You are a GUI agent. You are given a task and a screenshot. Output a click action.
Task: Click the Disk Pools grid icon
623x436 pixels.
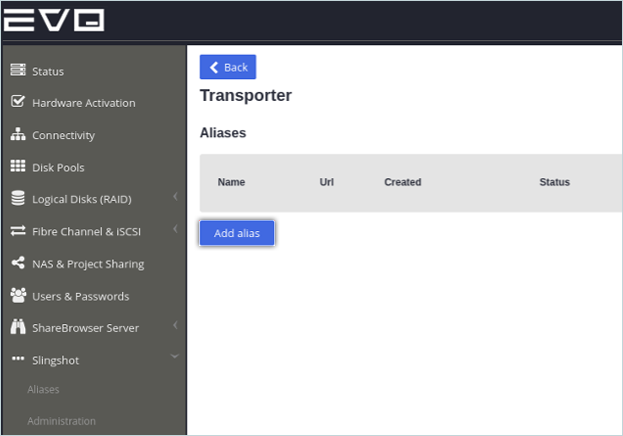(x=17, y=167)
